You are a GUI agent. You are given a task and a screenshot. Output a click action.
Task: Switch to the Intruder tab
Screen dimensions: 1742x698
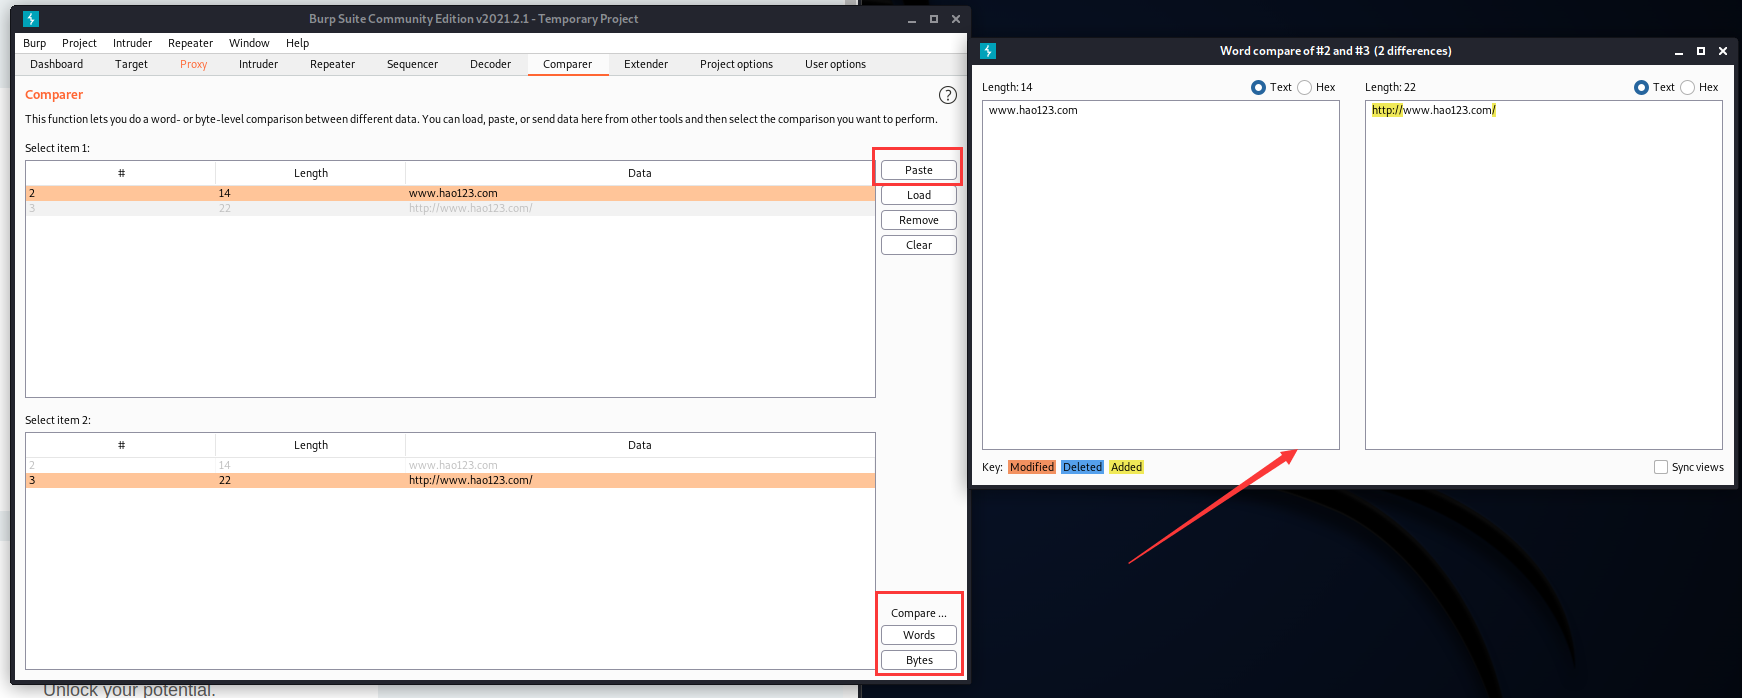(x=258, y=64)
